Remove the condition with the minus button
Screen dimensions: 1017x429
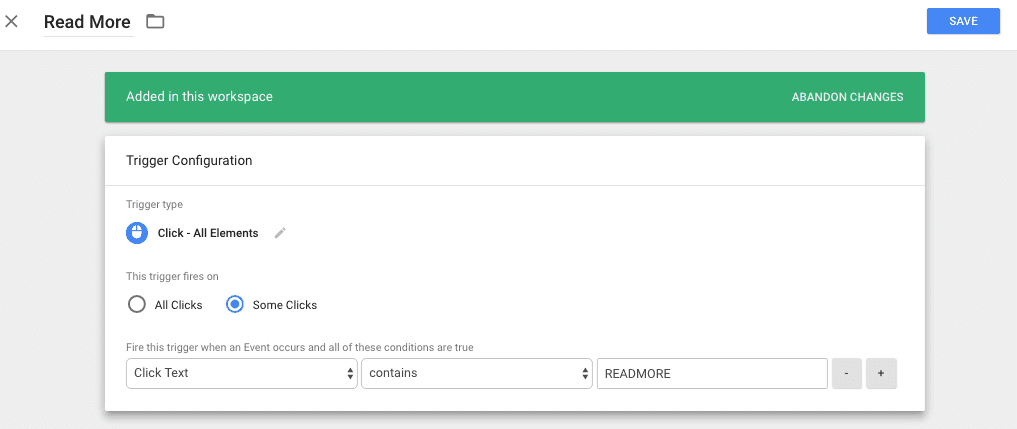tap(846, 373)
